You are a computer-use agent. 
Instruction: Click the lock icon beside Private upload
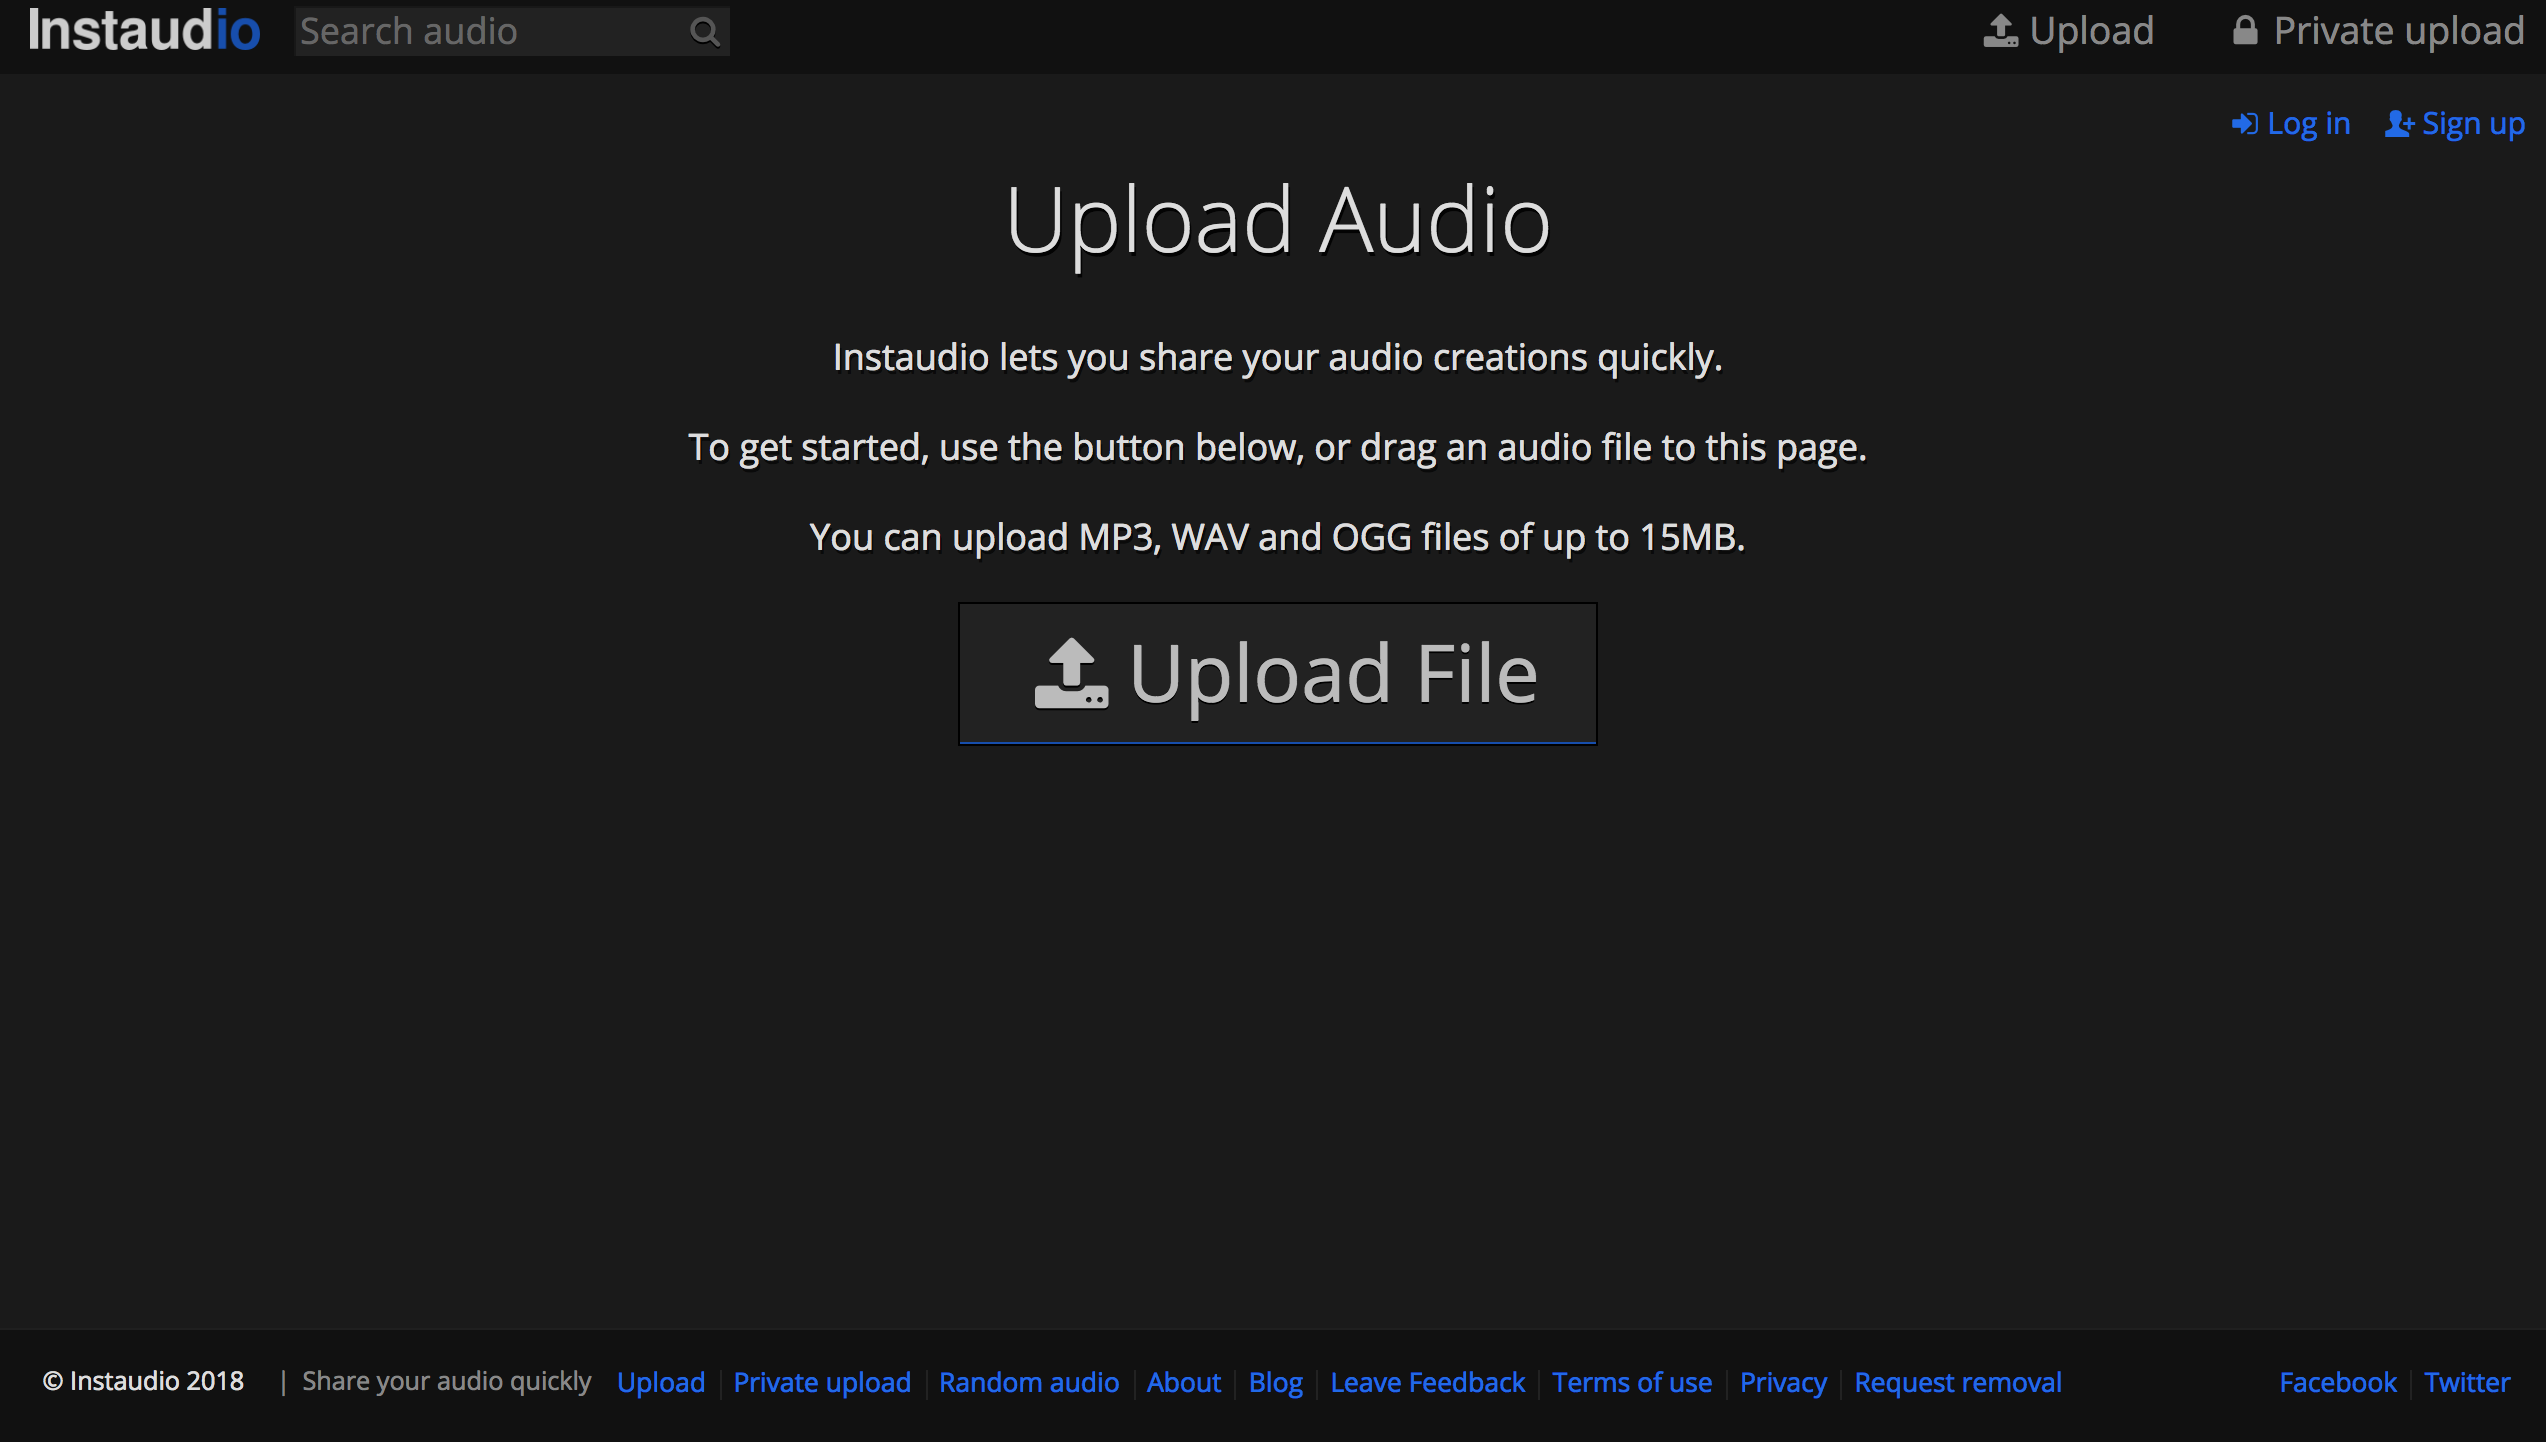tap(2245, 31)
